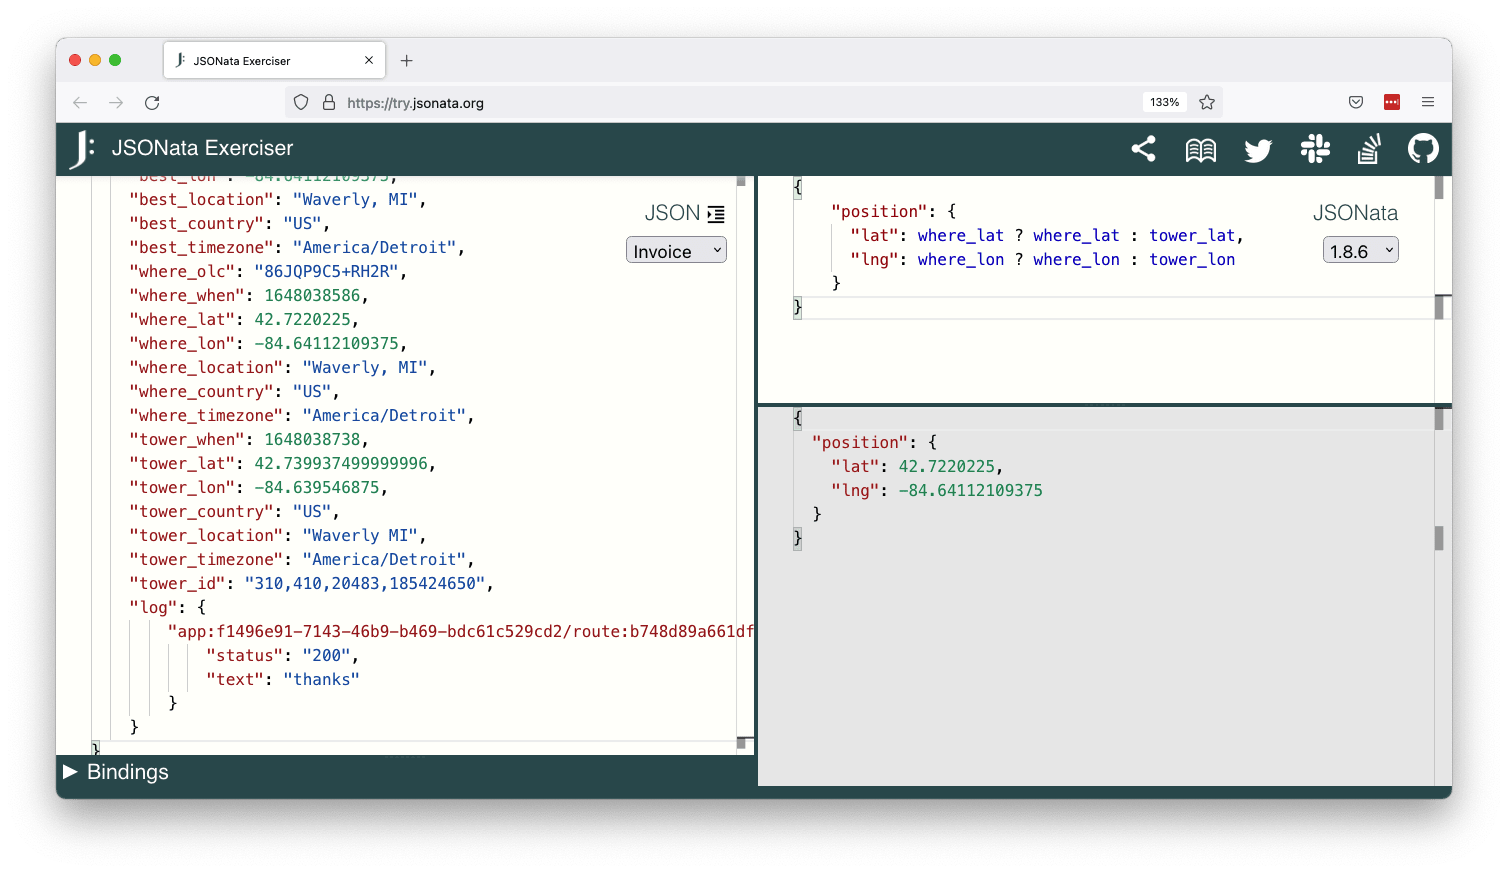Open the GitHub icon in the header
This screenshot has width=1508, height=873.
1423,149
